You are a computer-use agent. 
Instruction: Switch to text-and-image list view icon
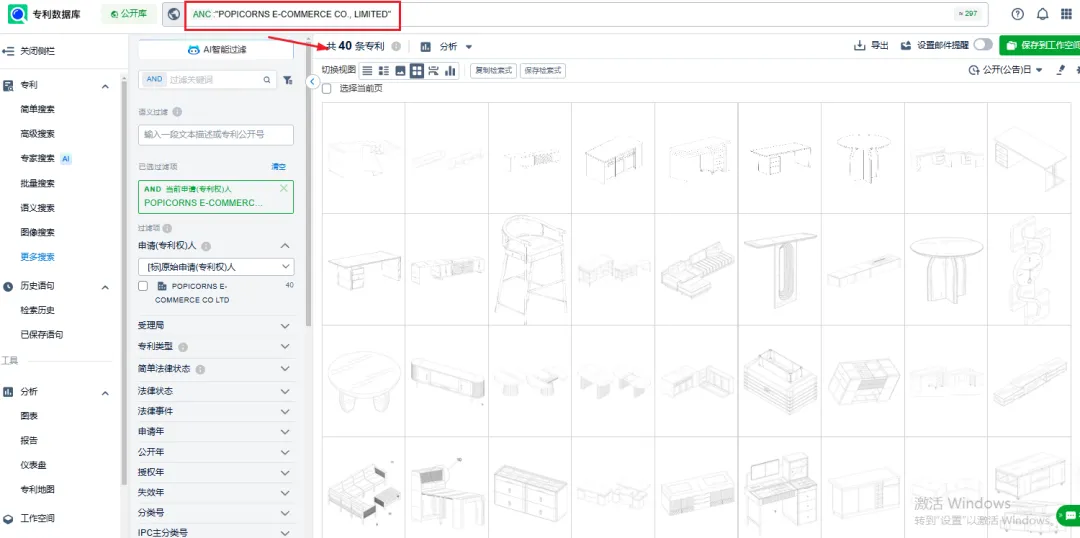(384, 70)
